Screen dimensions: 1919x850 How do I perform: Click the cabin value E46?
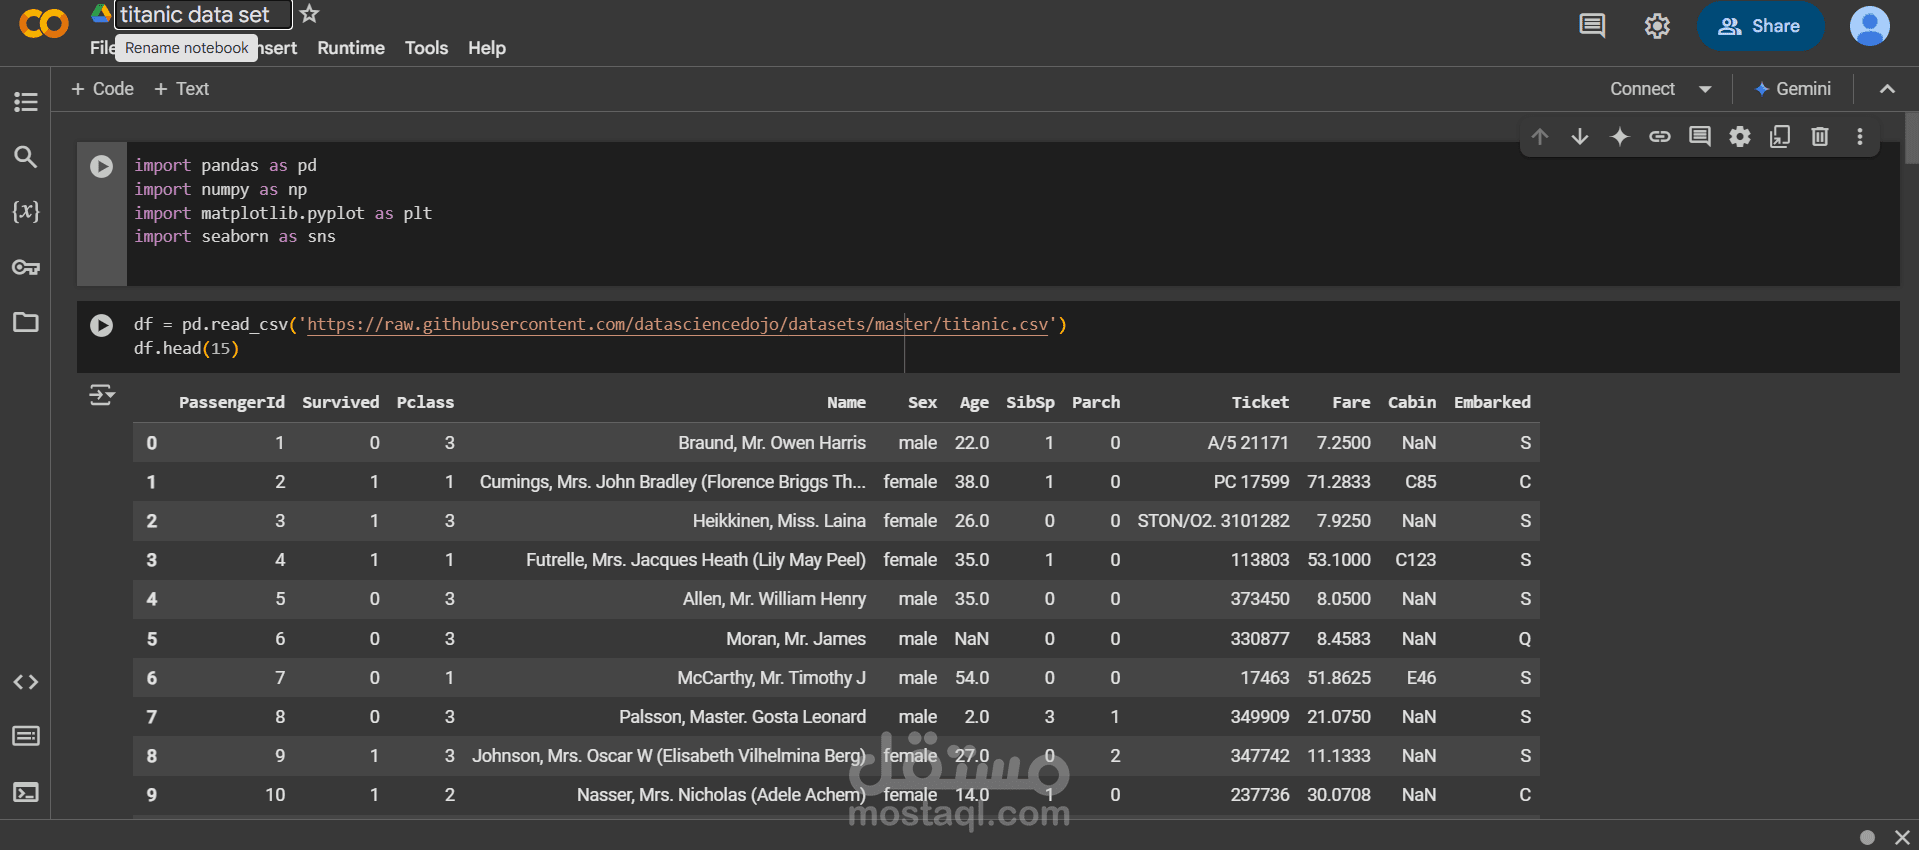(1421, 677)
